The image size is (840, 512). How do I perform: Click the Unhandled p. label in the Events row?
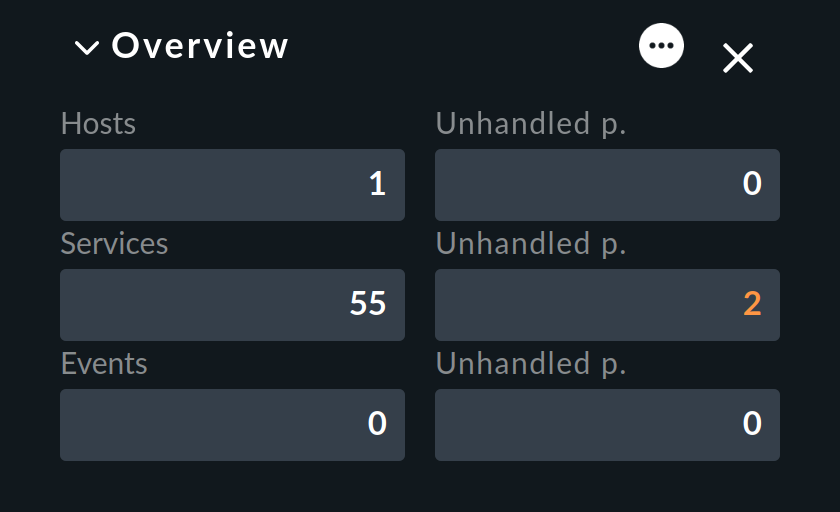(x=531, y=364)
